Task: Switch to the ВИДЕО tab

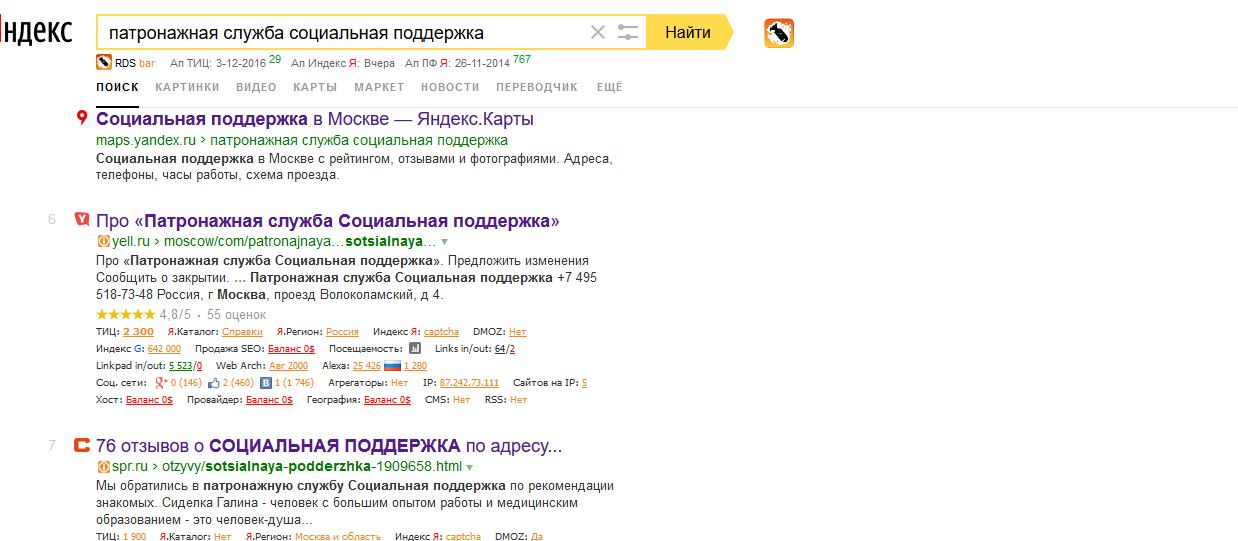Action: (x=256, y=87)
